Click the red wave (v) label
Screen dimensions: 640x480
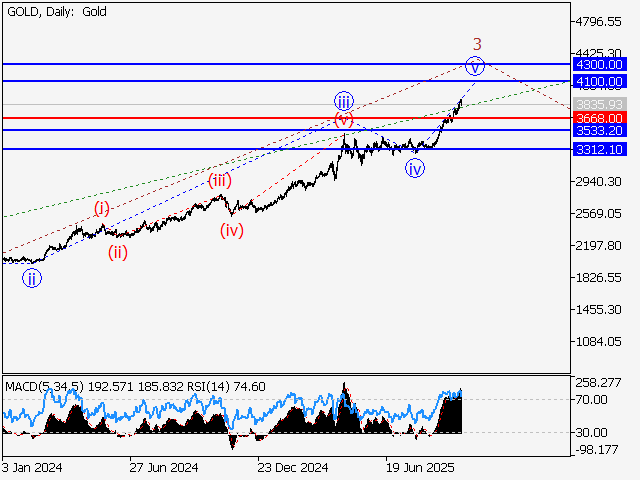pyautogui.click(x=344, y=120)
